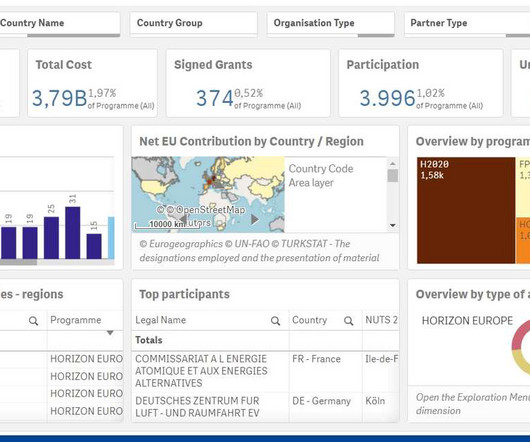Viewport: 530px width, 442px height.
Task: Click the pale yellow FP treemap block
Action: pos(523,187)
